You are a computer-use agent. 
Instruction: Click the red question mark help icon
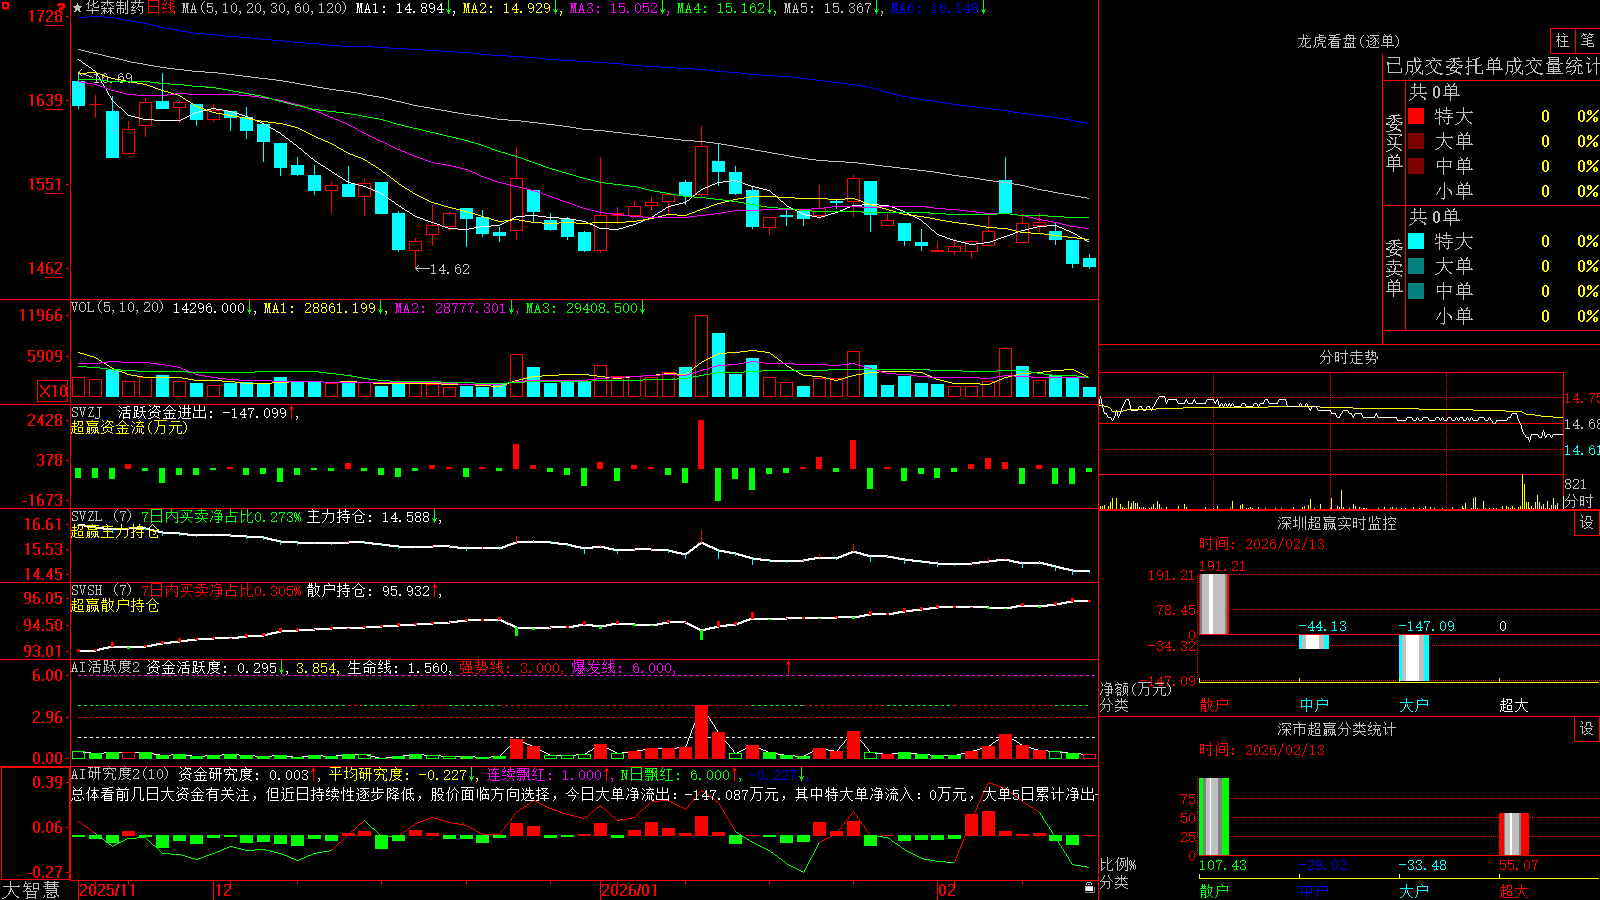click(x=60, y=7)
